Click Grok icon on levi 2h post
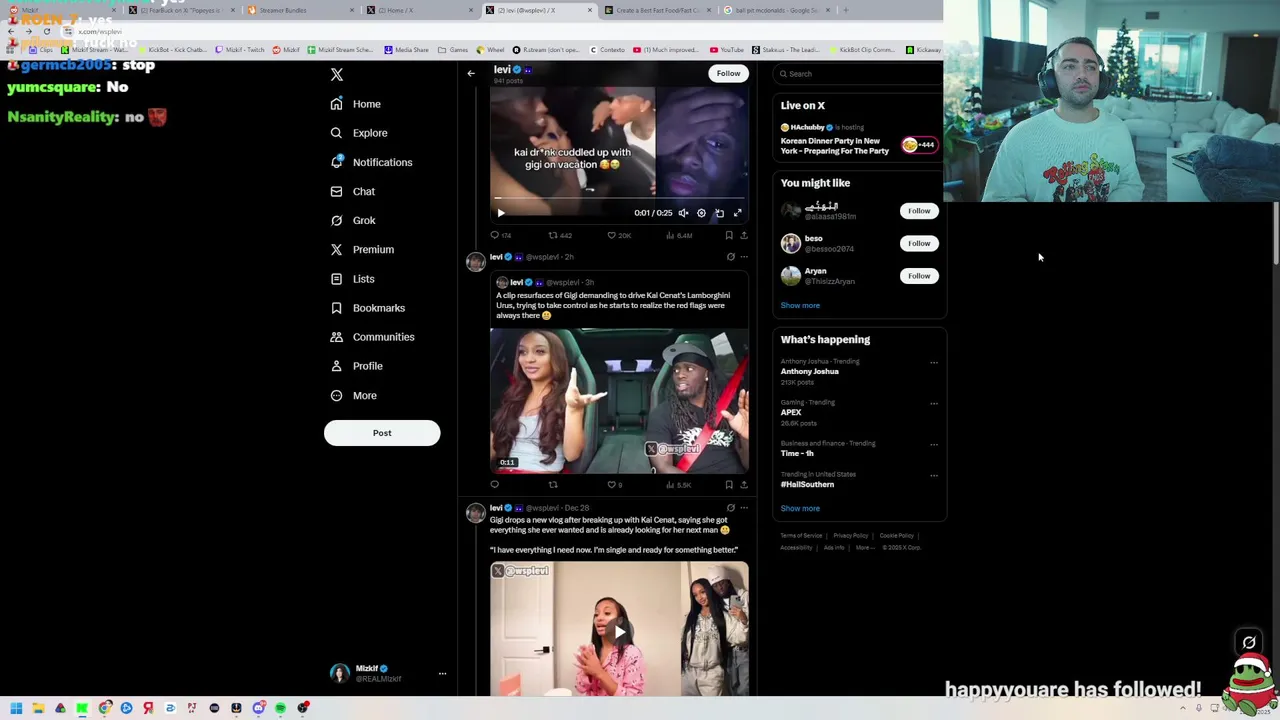The height and width of the screenshot is (720, 1280). tap(730, 257)
